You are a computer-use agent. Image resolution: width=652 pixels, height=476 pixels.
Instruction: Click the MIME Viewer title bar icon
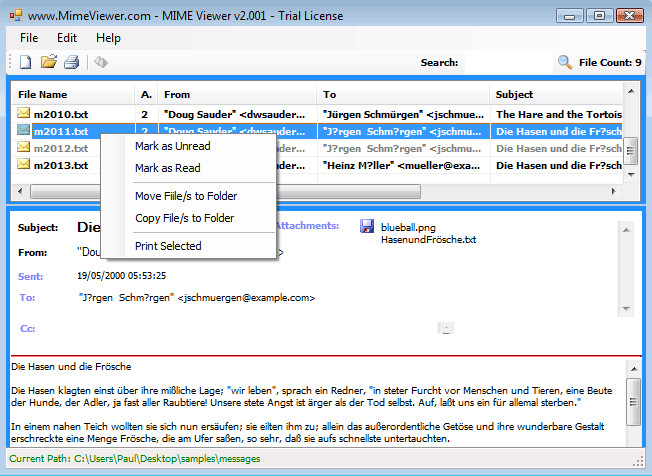pos(16,16)
